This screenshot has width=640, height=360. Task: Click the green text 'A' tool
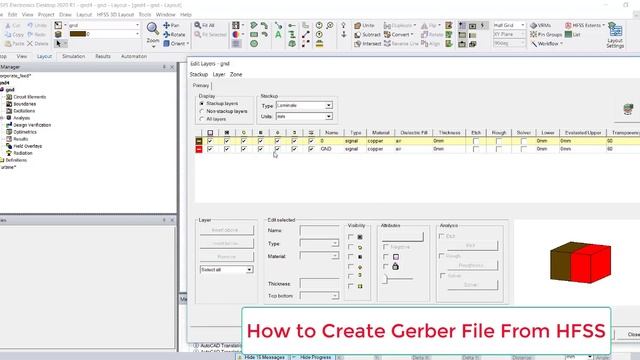click(x=278, y=35)
